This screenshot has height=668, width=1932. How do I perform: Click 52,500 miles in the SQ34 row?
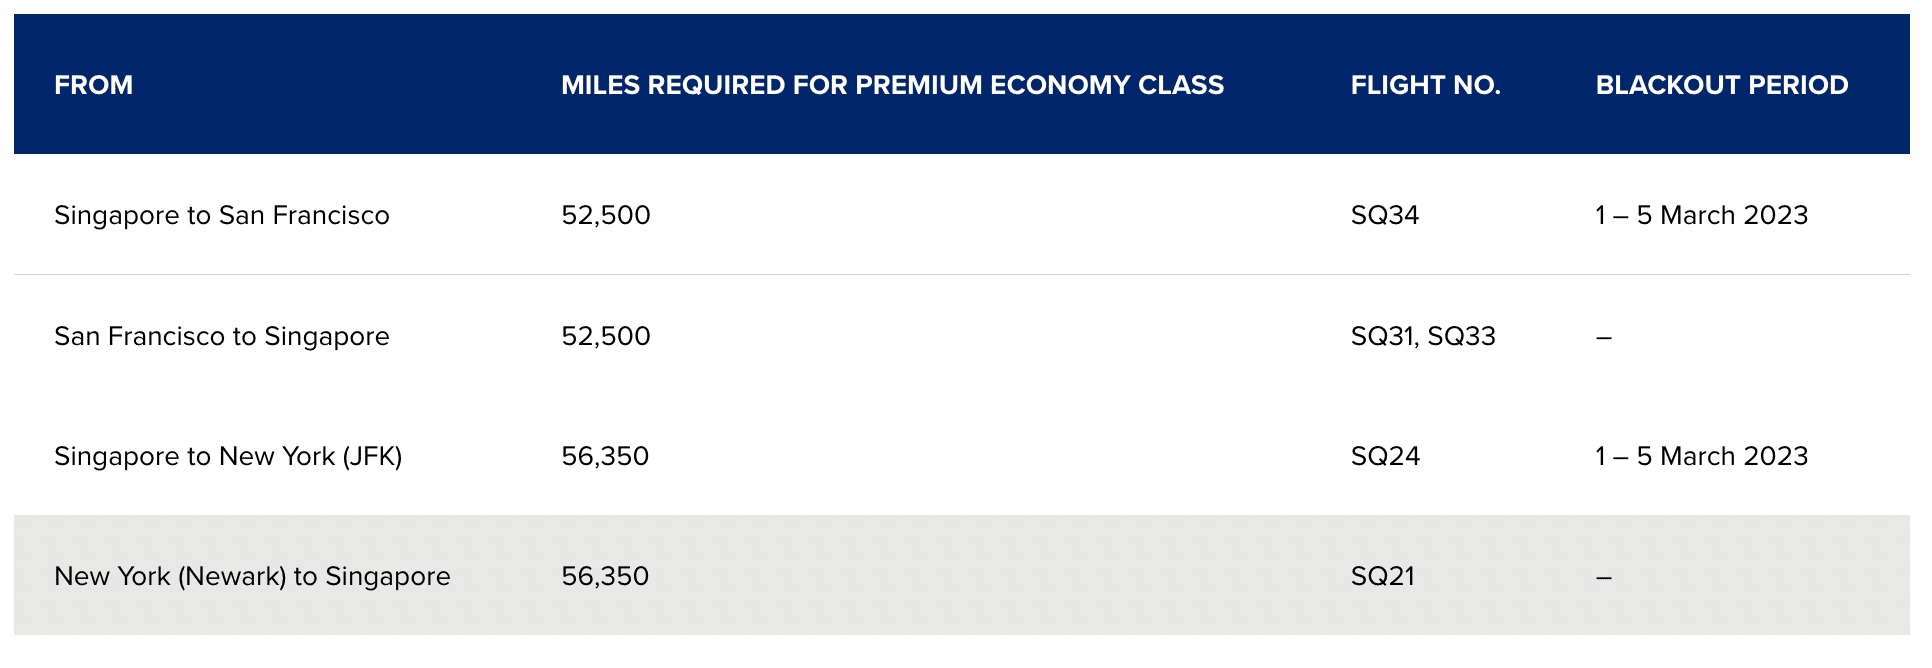point(605,215)
